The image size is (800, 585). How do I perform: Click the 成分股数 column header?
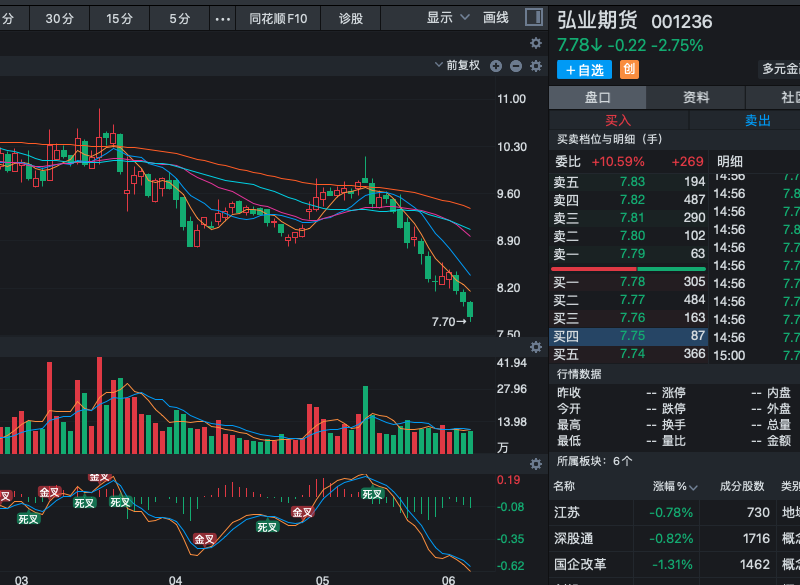[x=742, y=487]
